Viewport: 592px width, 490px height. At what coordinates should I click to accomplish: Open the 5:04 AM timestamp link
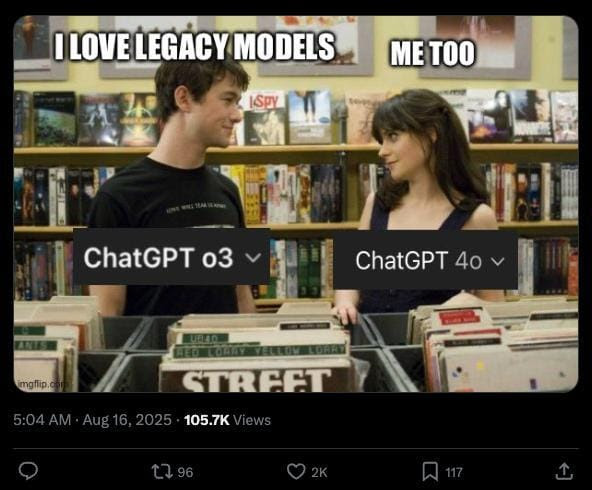[x=42, y=420]
